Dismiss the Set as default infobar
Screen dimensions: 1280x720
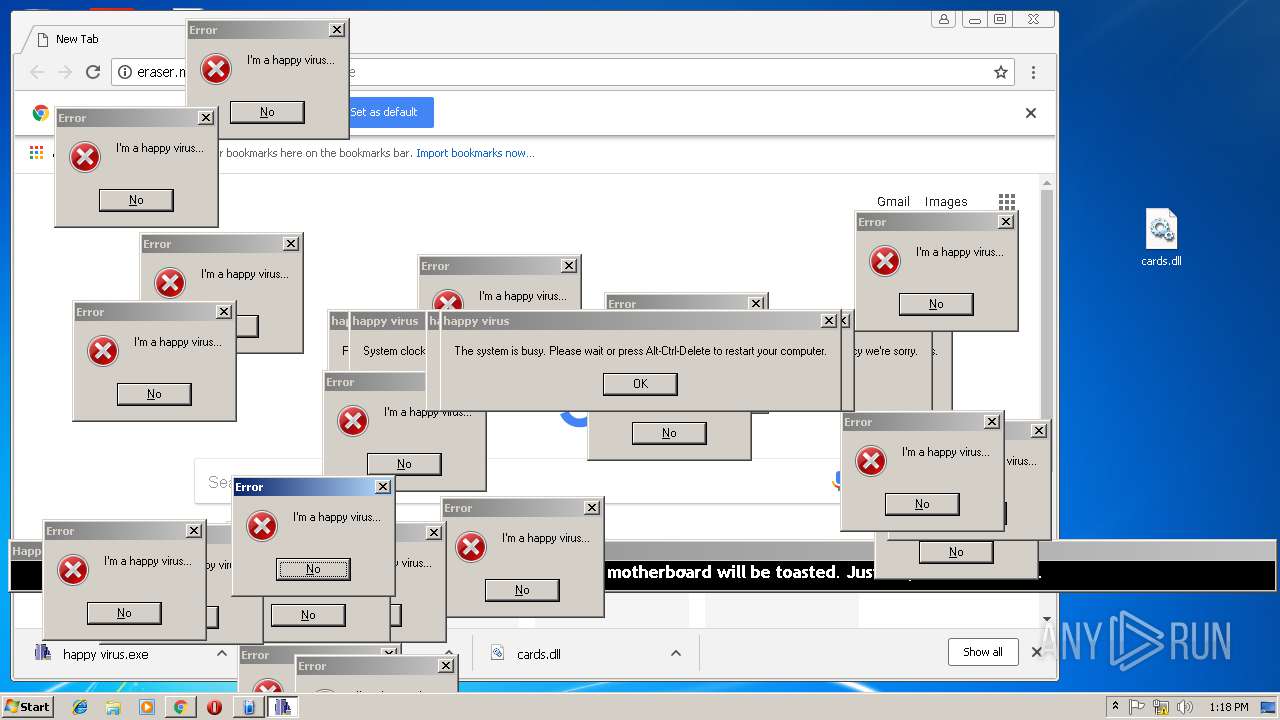pyautogui.click(x=1031, y=113)
